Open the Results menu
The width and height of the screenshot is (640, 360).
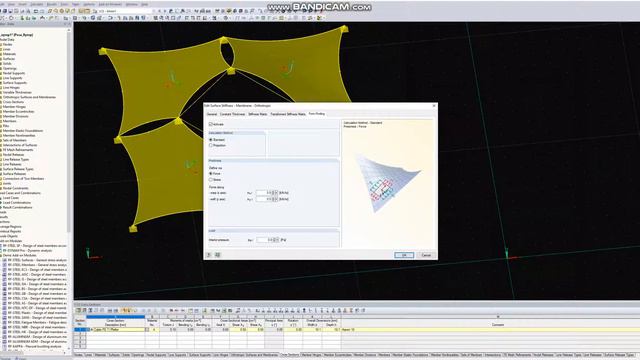tap(52, 4)
